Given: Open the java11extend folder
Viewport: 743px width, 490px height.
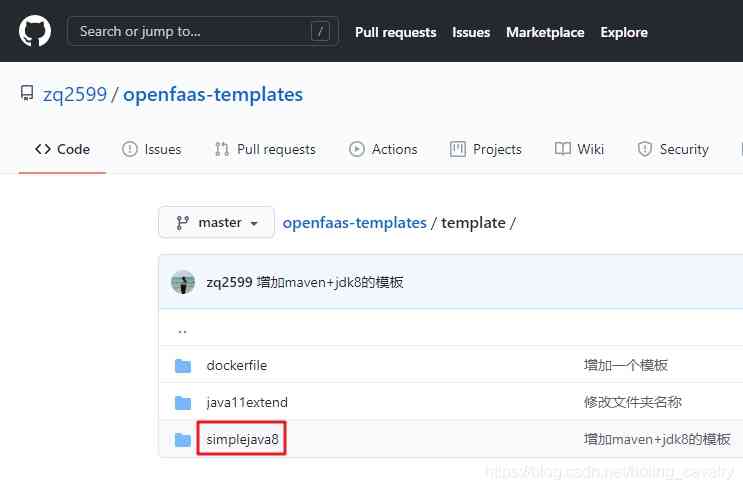Looking at the screenshot, I should point(247,402).
